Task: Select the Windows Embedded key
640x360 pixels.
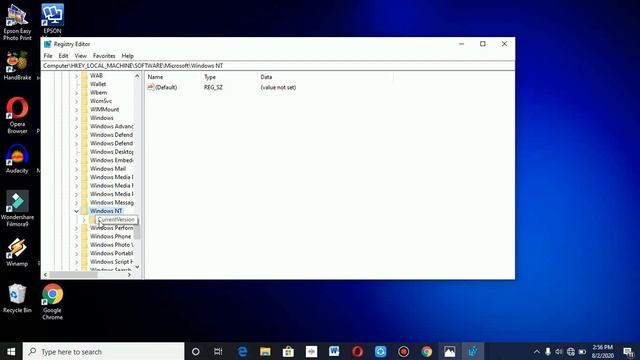Action: pyautogui.click(x=111, y=160)
